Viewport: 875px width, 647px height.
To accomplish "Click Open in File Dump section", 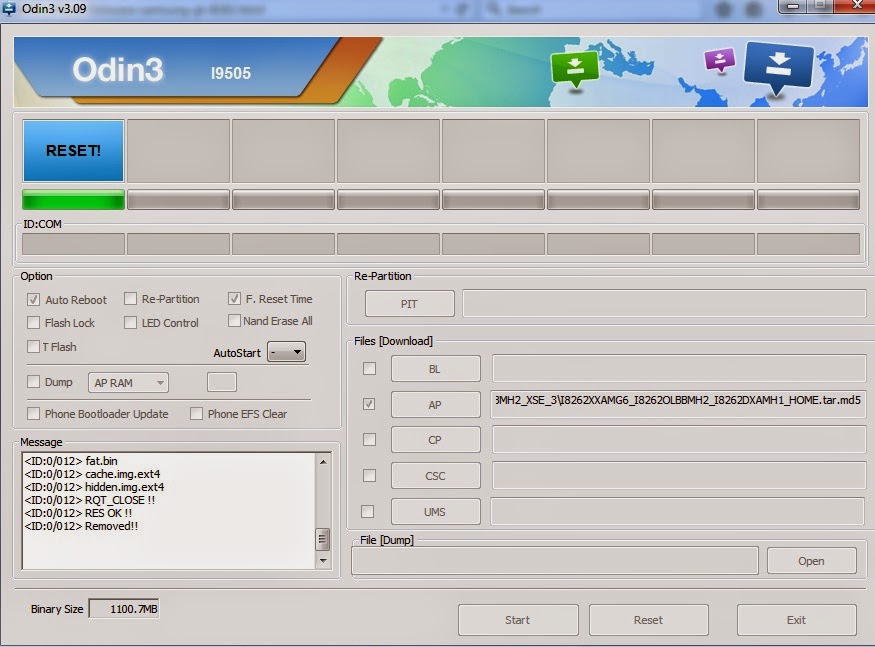I will (811, 560).
